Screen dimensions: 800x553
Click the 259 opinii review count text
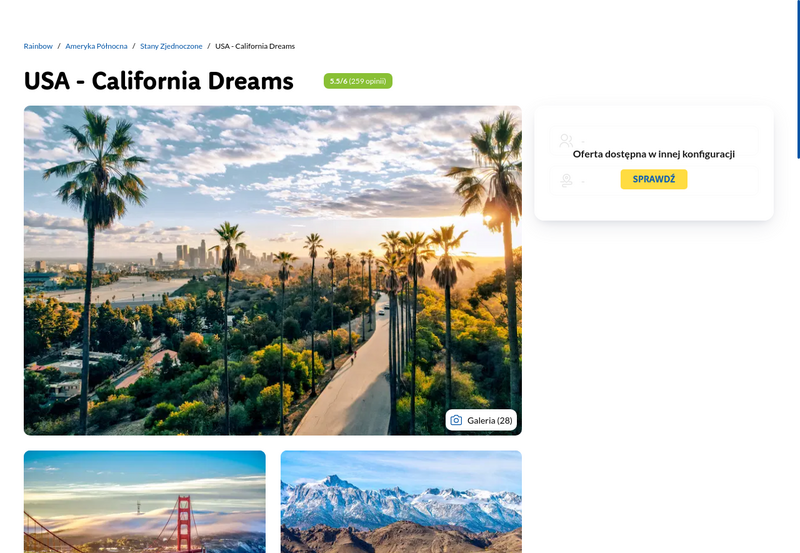(x=368, y=81)
